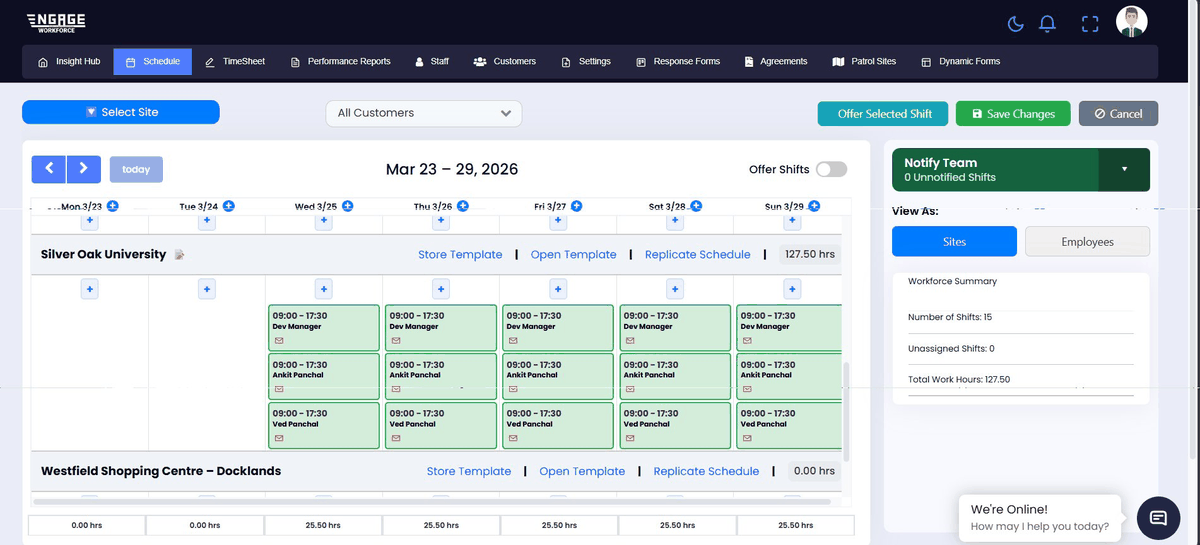Jump to today button
The height and width of the screenshot is (545, 1200).
coord(136,169)
